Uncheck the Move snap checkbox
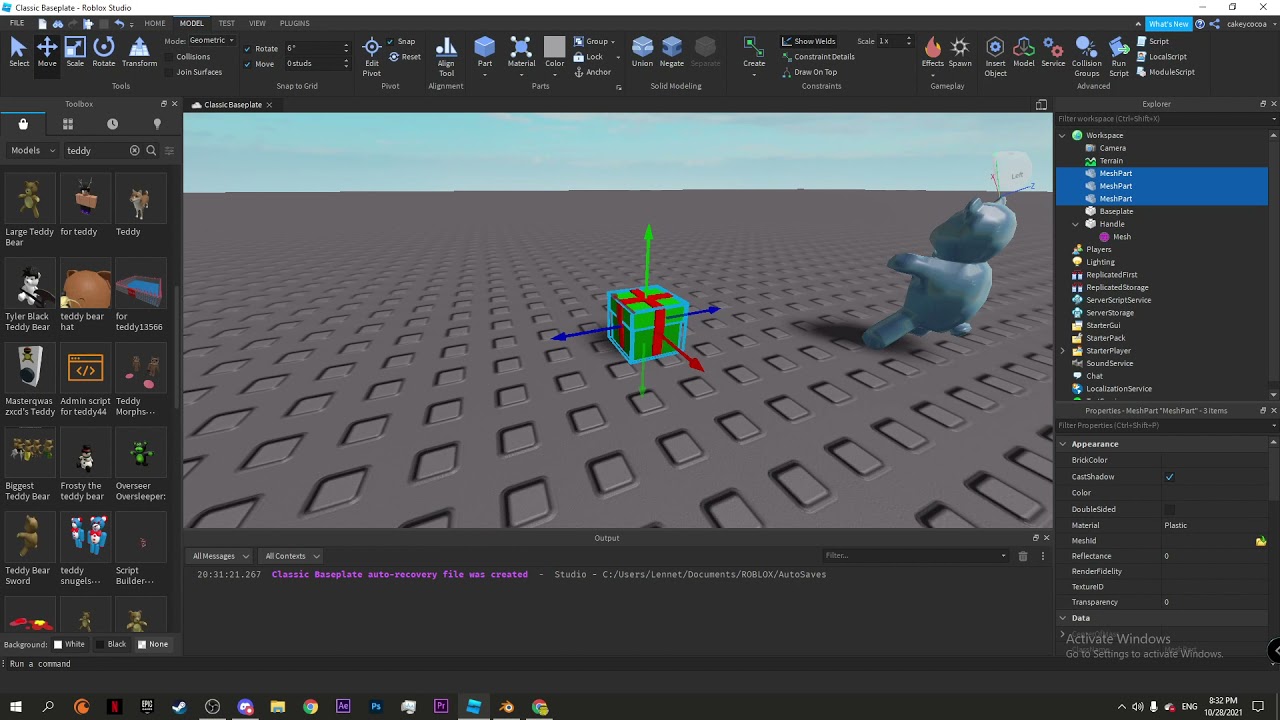The height and width of the screenshot is (720, 1280). pos(248,64)
